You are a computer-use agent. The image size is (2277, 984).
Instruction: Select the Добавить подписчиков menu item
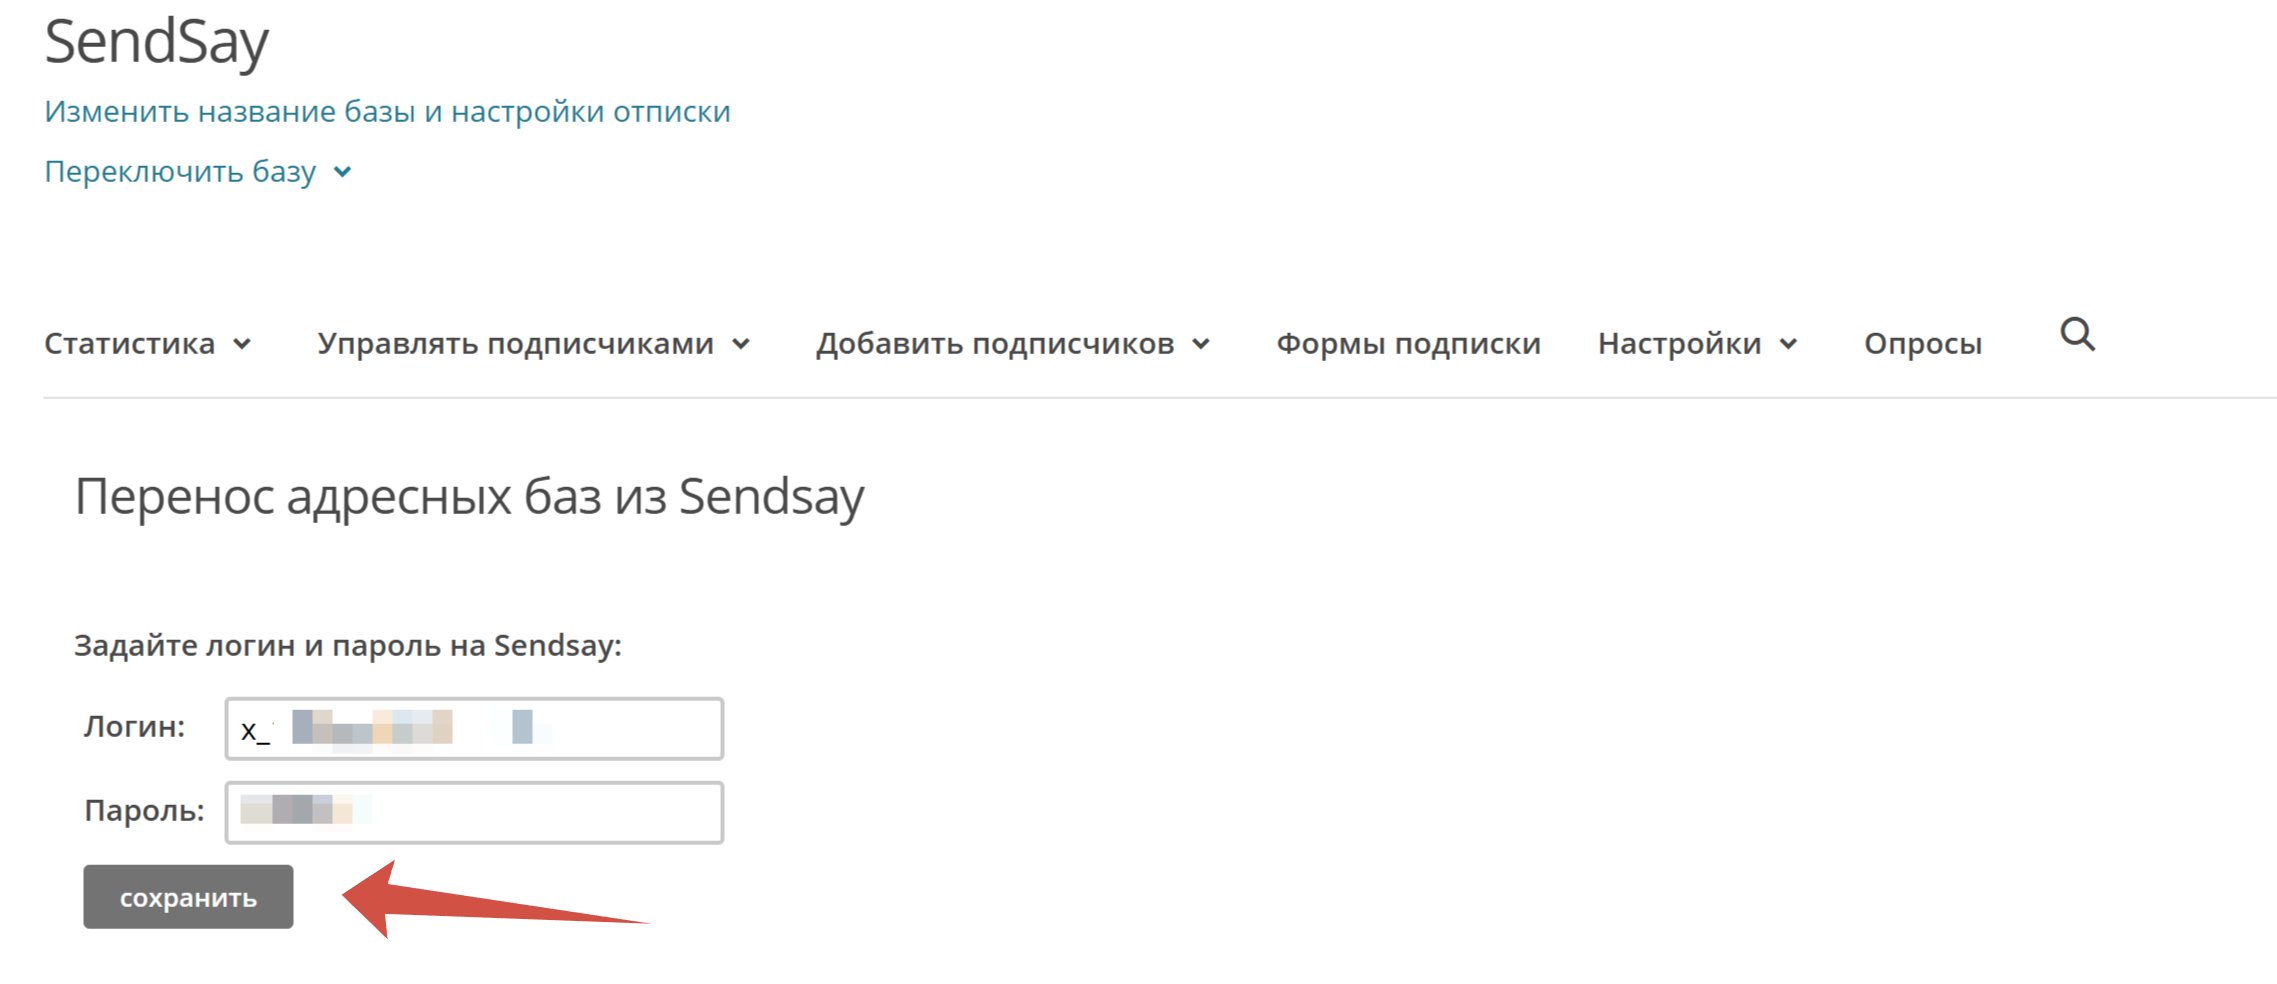(x=995, y=344)
